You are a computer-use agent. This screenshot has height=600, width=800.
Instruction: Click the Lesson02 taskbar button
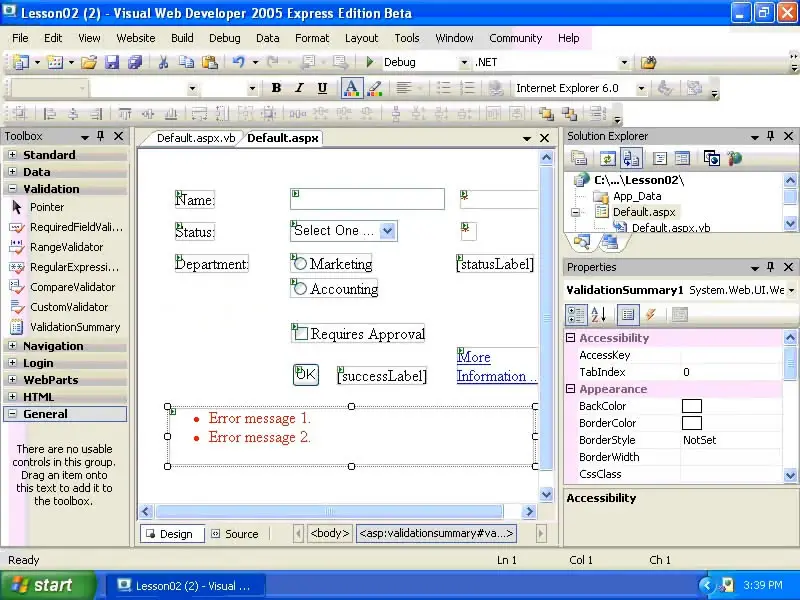186,586
